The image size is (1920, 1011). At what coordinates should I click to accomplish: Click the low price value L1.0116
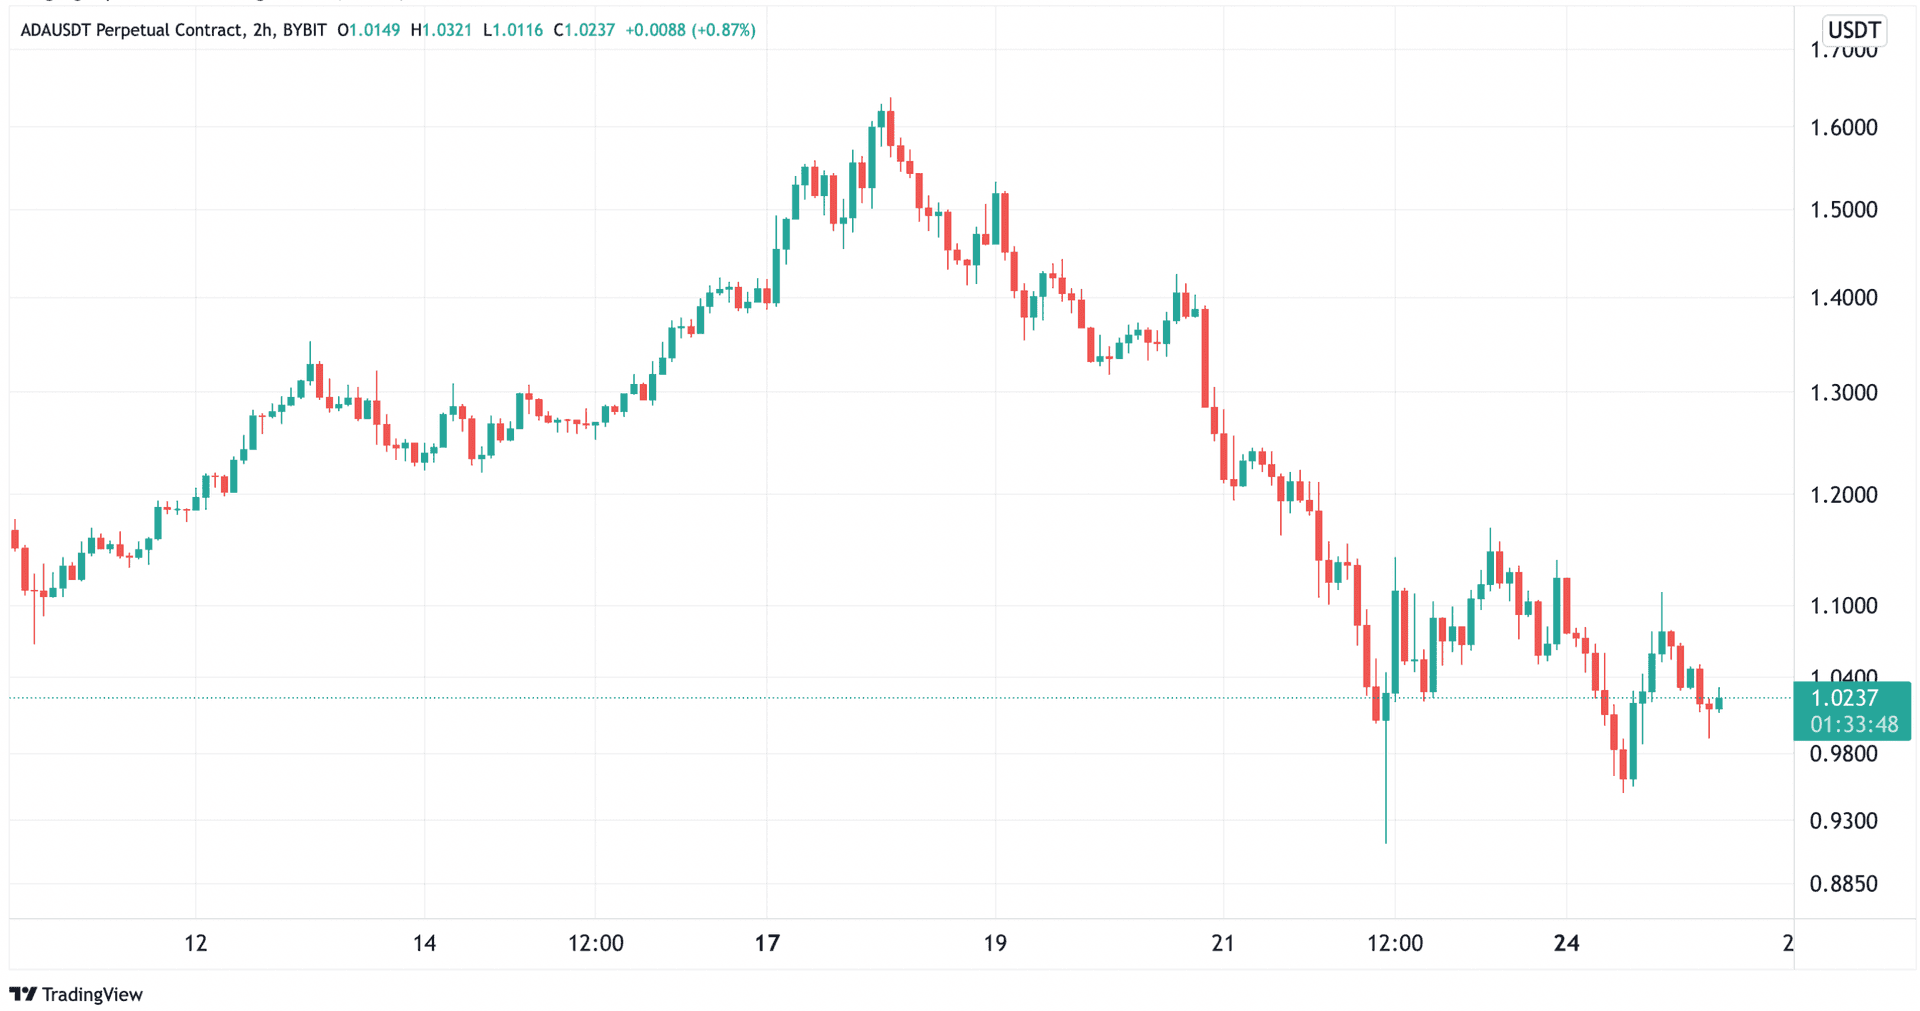coord(513,30)
